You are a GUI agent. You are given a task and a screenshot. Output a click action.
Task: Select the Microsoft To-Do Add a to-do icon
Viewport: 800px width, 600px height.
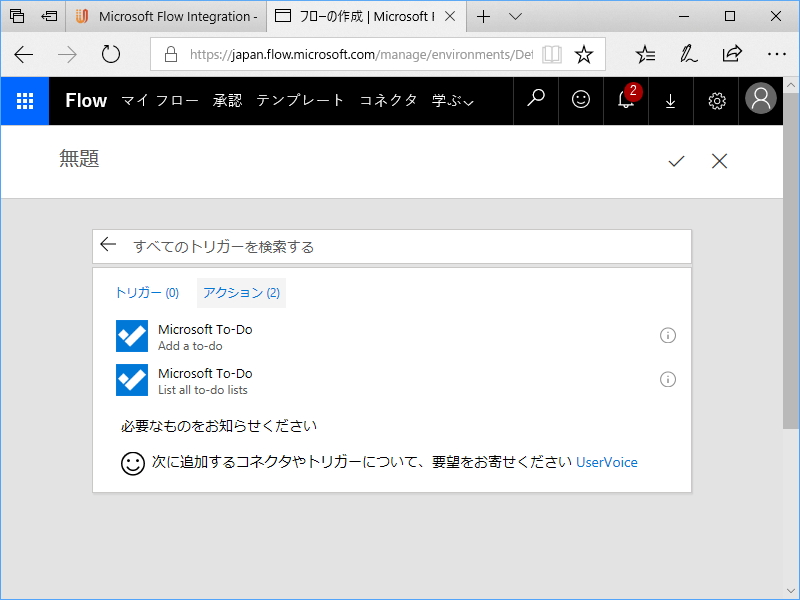pyautogui.click(x=131, y=335)
